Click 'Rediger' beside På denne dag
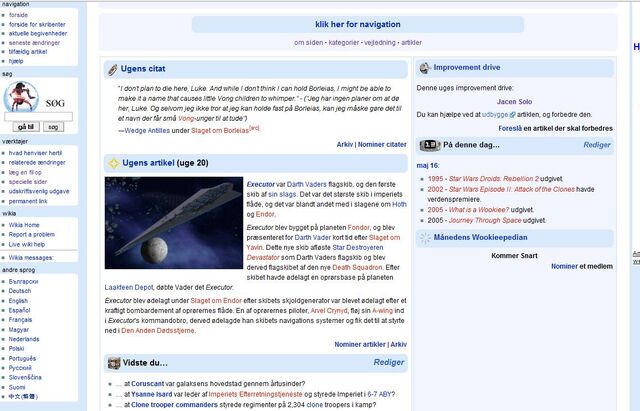This screenshot has width=640, height=411. [597, 145]
